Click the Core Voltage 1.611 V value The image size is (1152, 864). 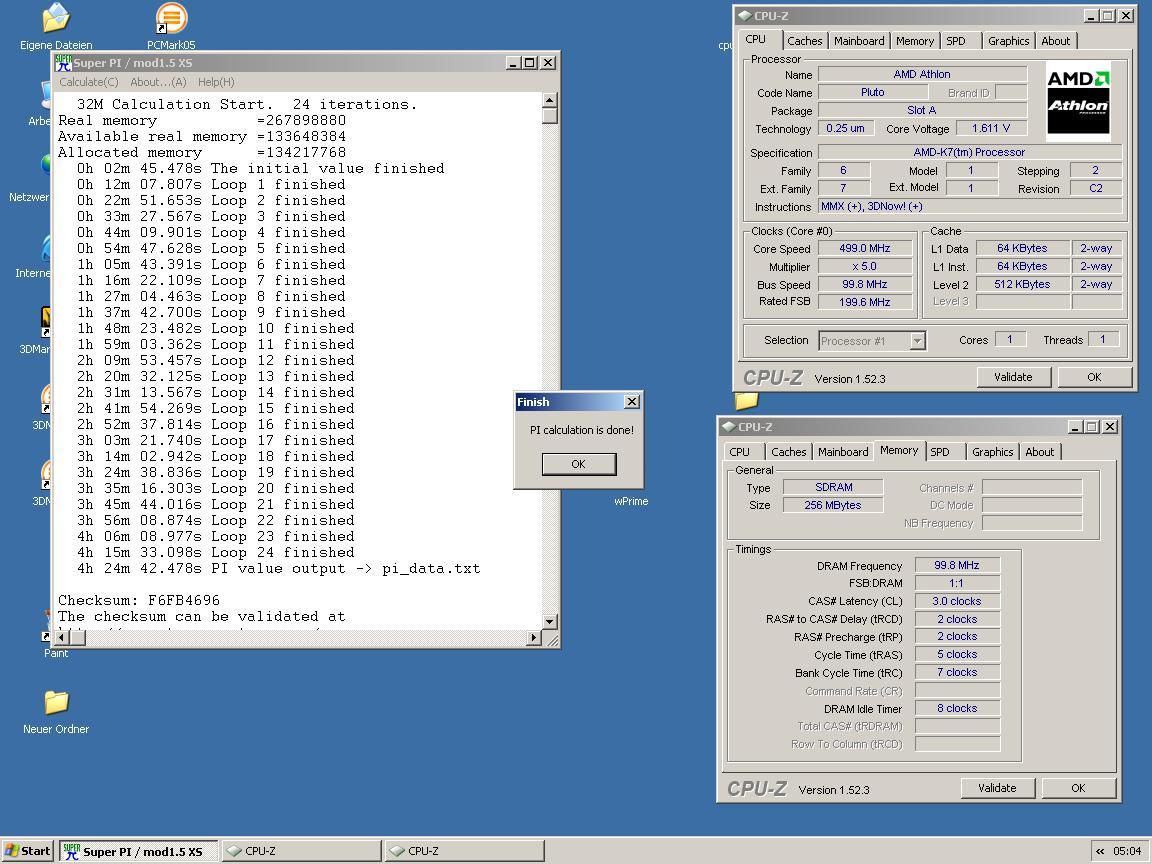tap(990, 128)
